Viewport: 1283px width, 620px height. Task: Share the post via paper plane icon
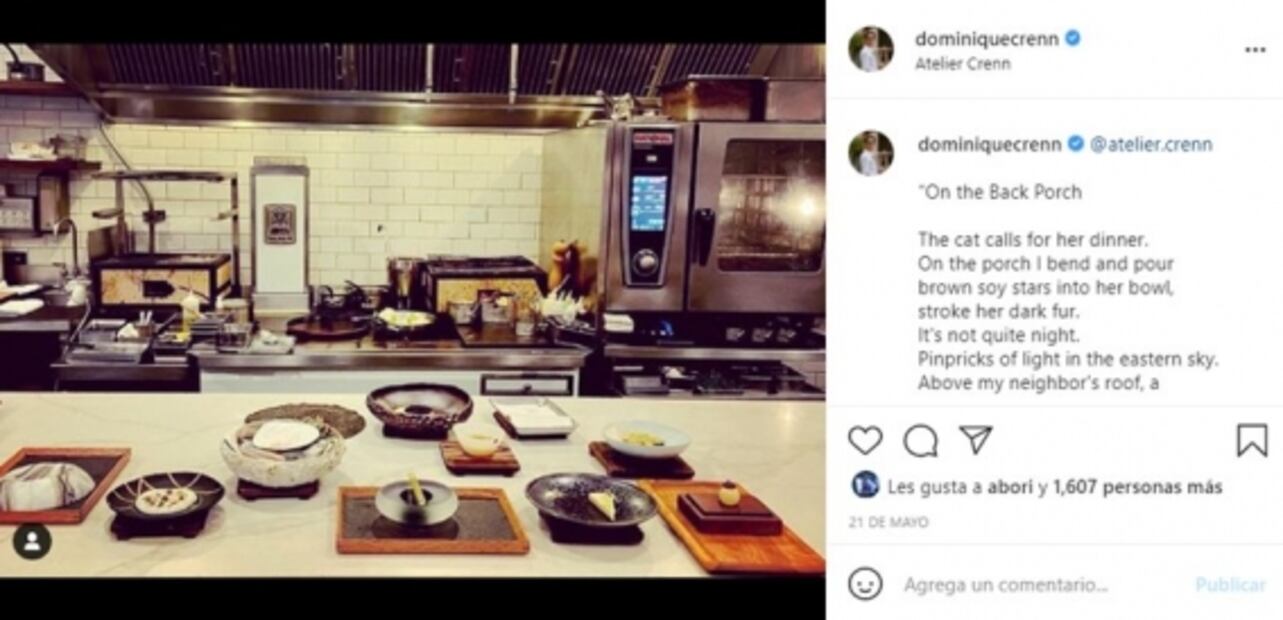coord(975,440)
